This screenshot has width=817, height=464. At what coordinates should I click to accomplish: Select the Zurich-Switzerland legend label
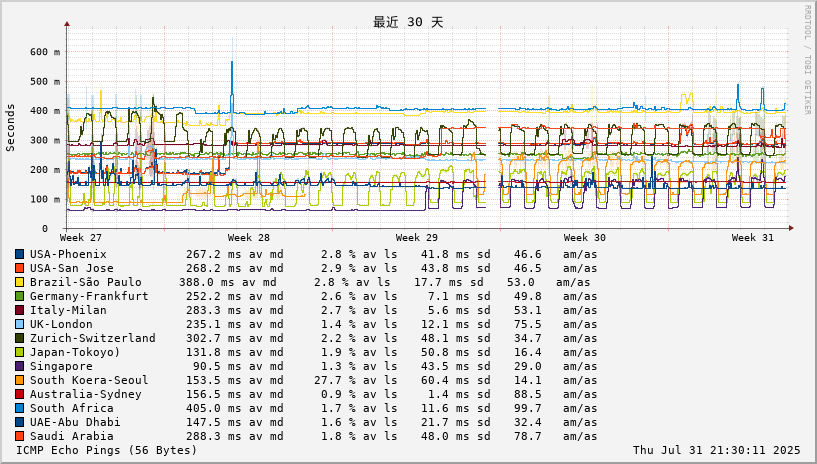click(92, 338)
